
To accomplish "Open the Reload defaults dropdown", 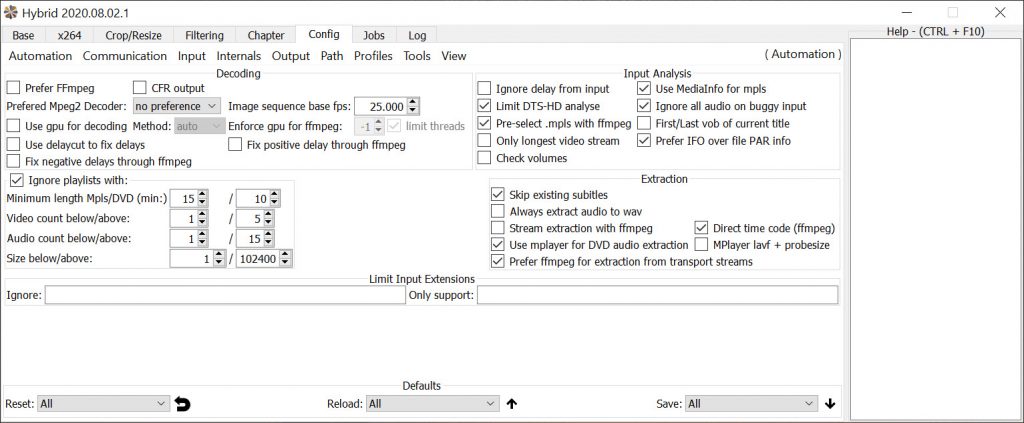I will (433, 404).
